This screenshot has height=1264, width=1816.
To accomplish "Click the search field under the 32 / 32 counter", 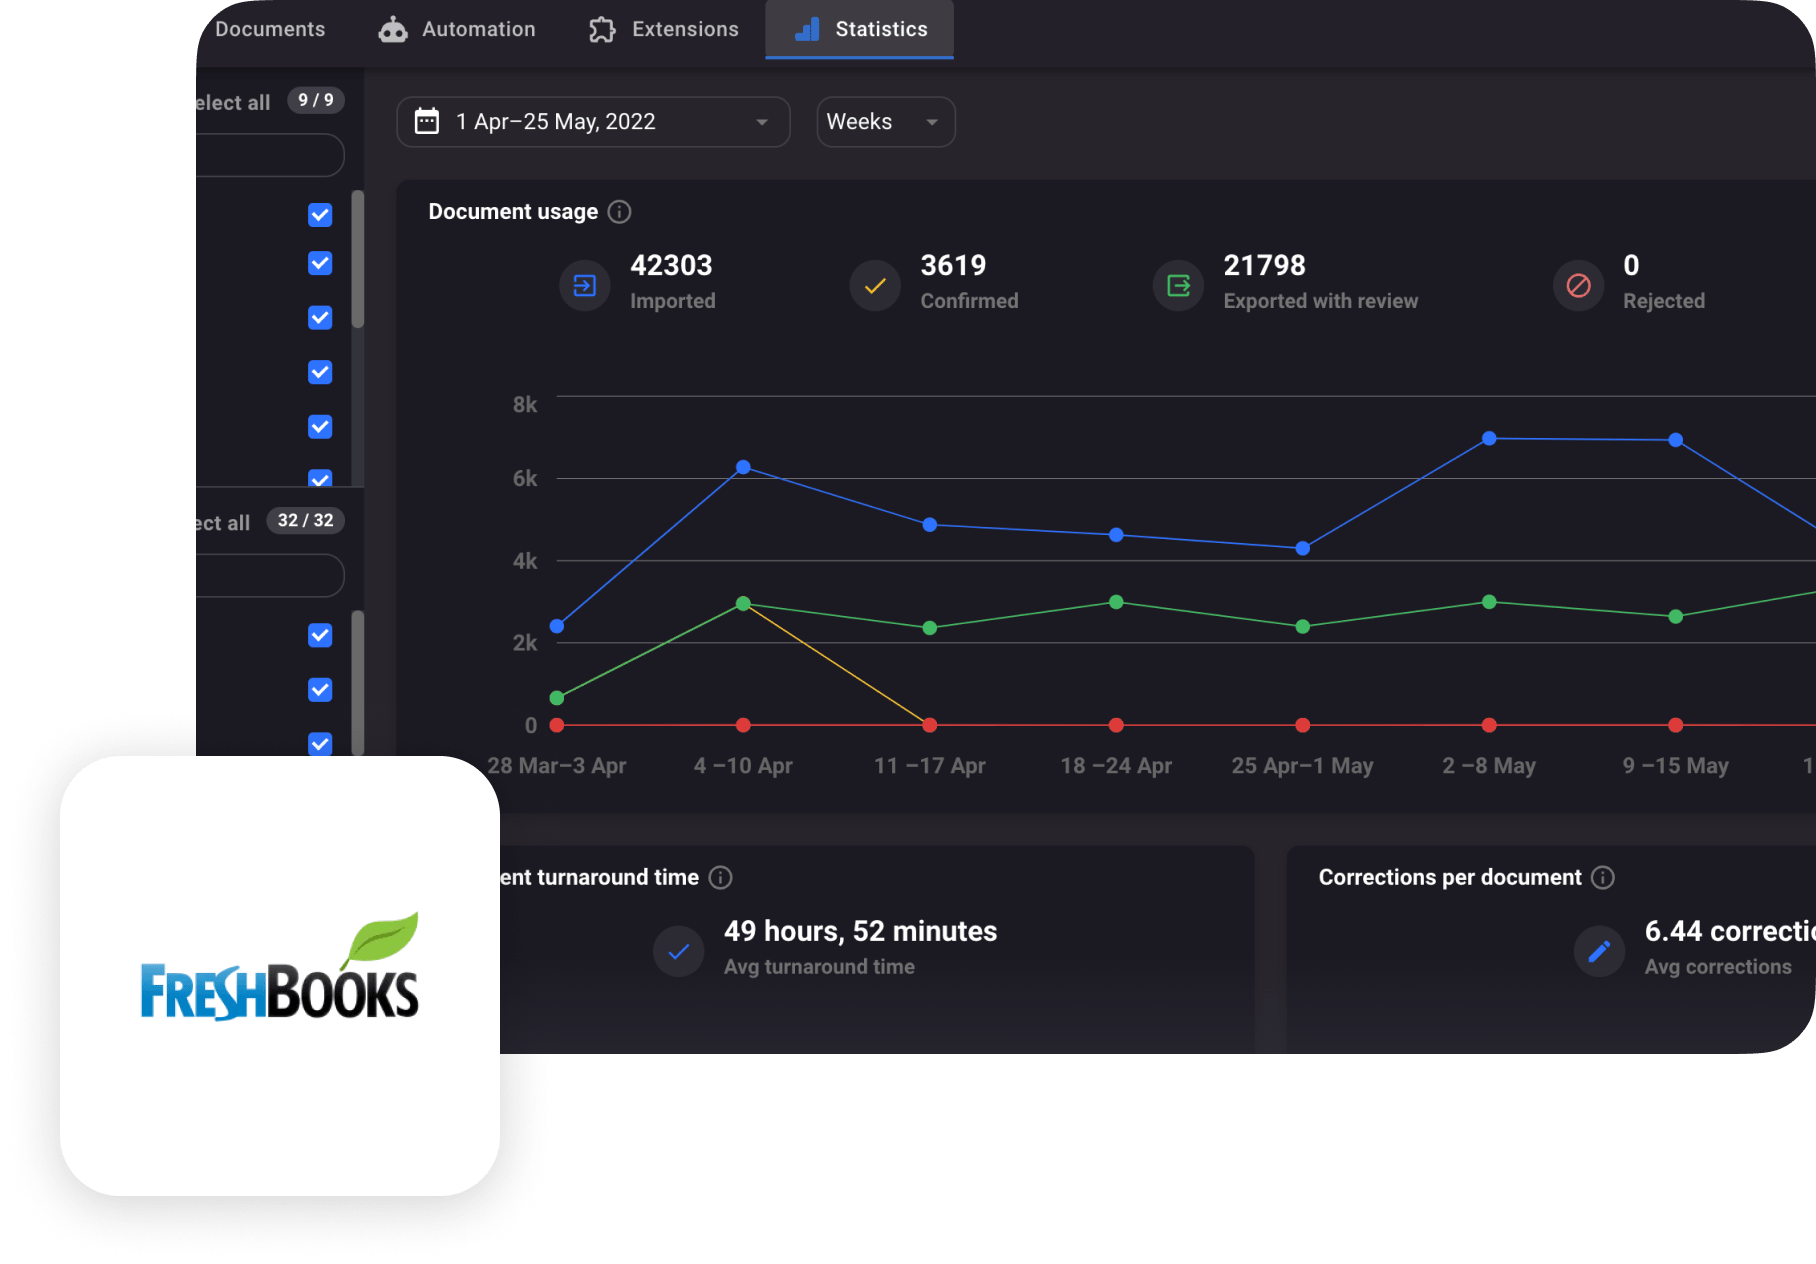I will tap(270, 576).
